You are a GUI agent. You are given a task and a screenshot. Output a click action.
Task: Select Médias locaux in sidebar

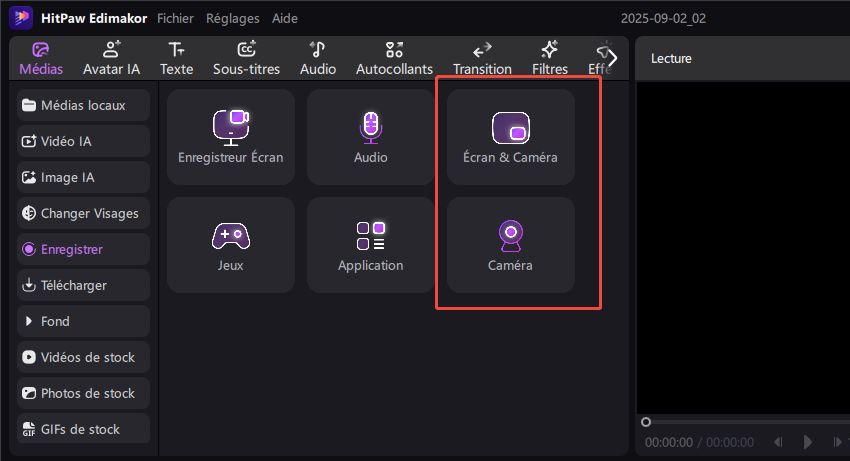coord(83,105)
